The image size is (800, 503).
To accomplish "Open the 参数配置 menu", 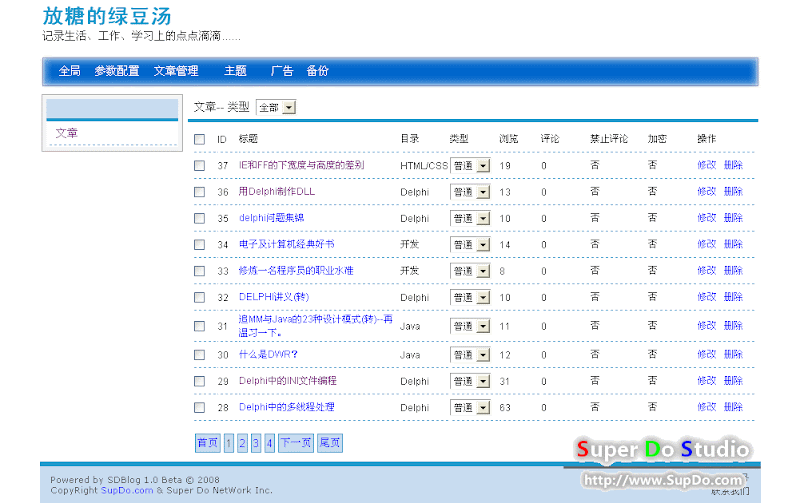I will coord(117,71).
